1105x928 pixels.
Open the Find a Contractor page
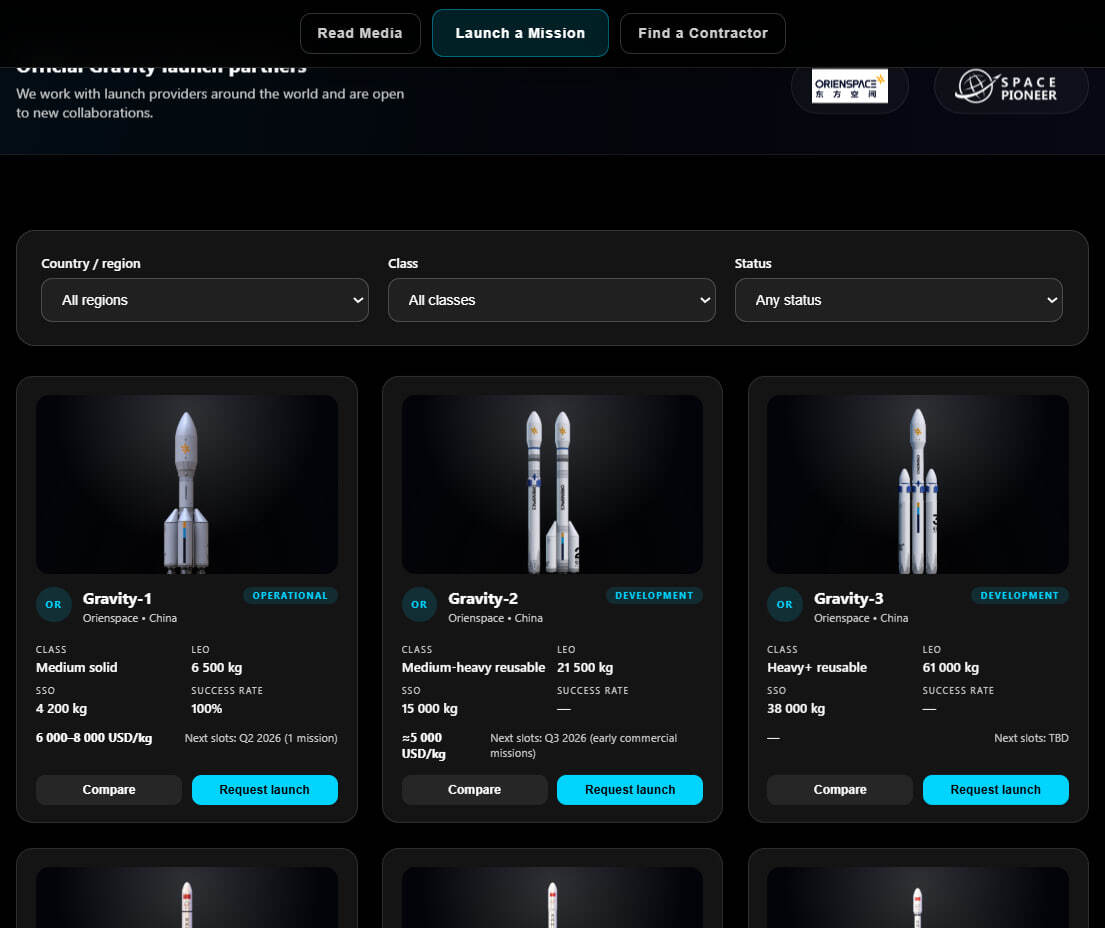[x=702, y=33]
